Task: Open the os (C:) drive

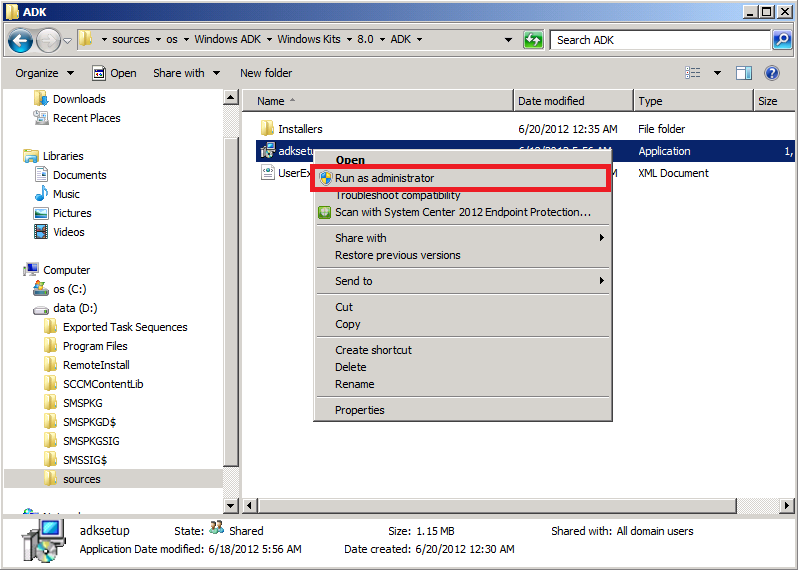Action: click(60, 289)
